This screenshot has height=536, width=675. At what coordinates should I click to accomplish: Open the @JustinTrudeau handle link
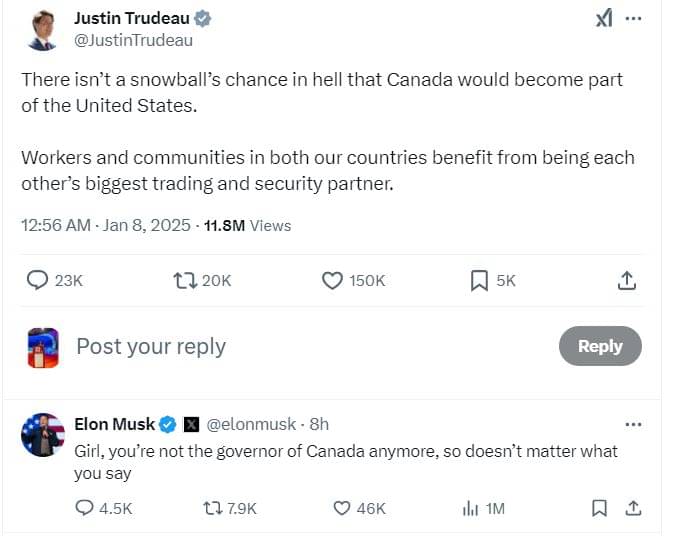click(134, 41)
